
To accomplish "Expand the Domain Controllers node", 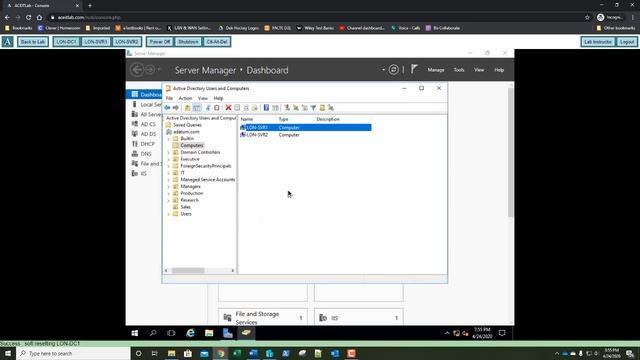I will click(169, 152).
